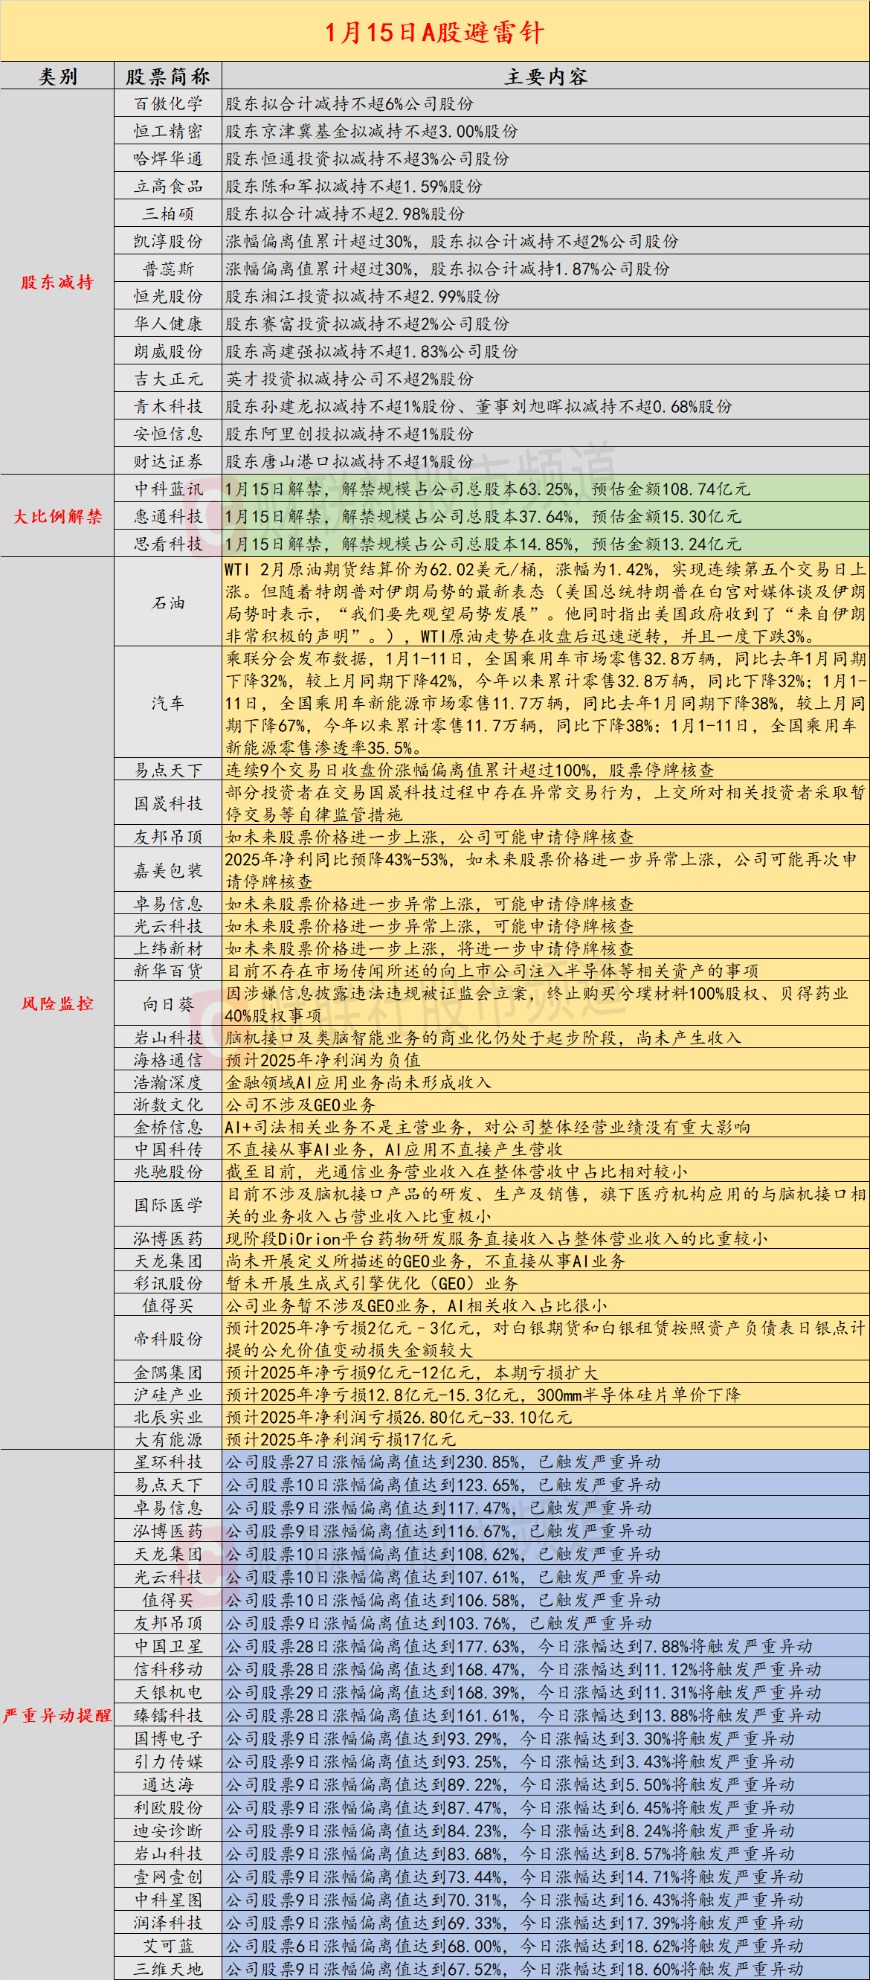
Task: Click the 股东减持 category cell
Action: click(57, 282)
